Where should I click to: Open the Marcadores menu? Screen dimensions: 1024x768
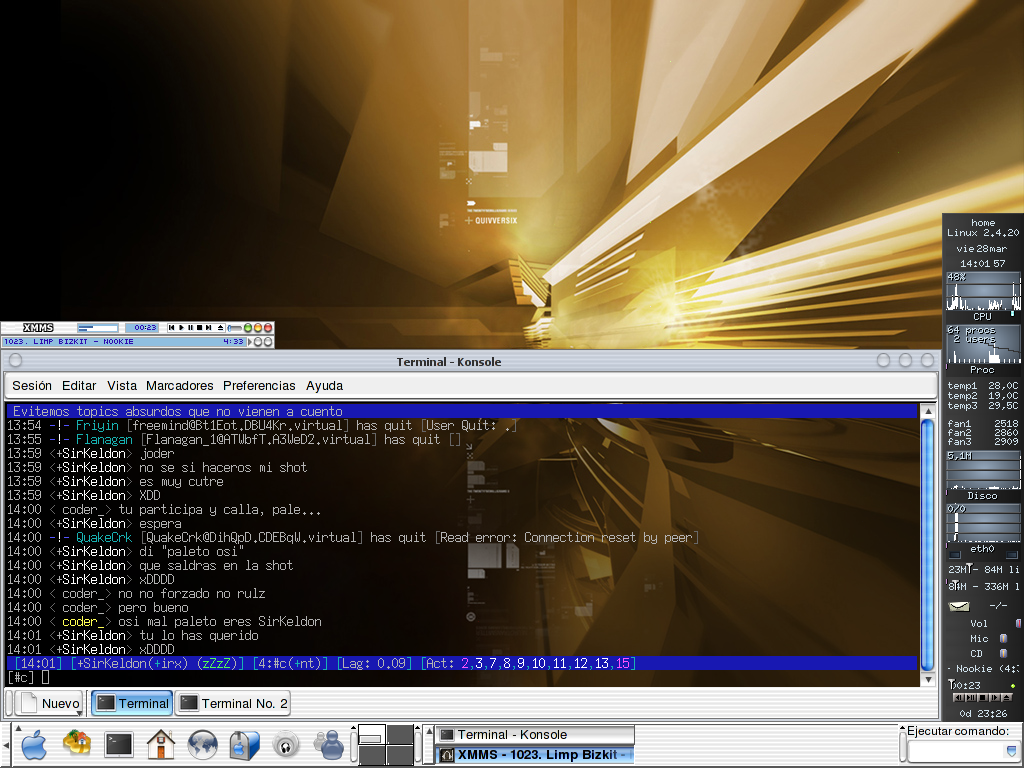(180, 385)
